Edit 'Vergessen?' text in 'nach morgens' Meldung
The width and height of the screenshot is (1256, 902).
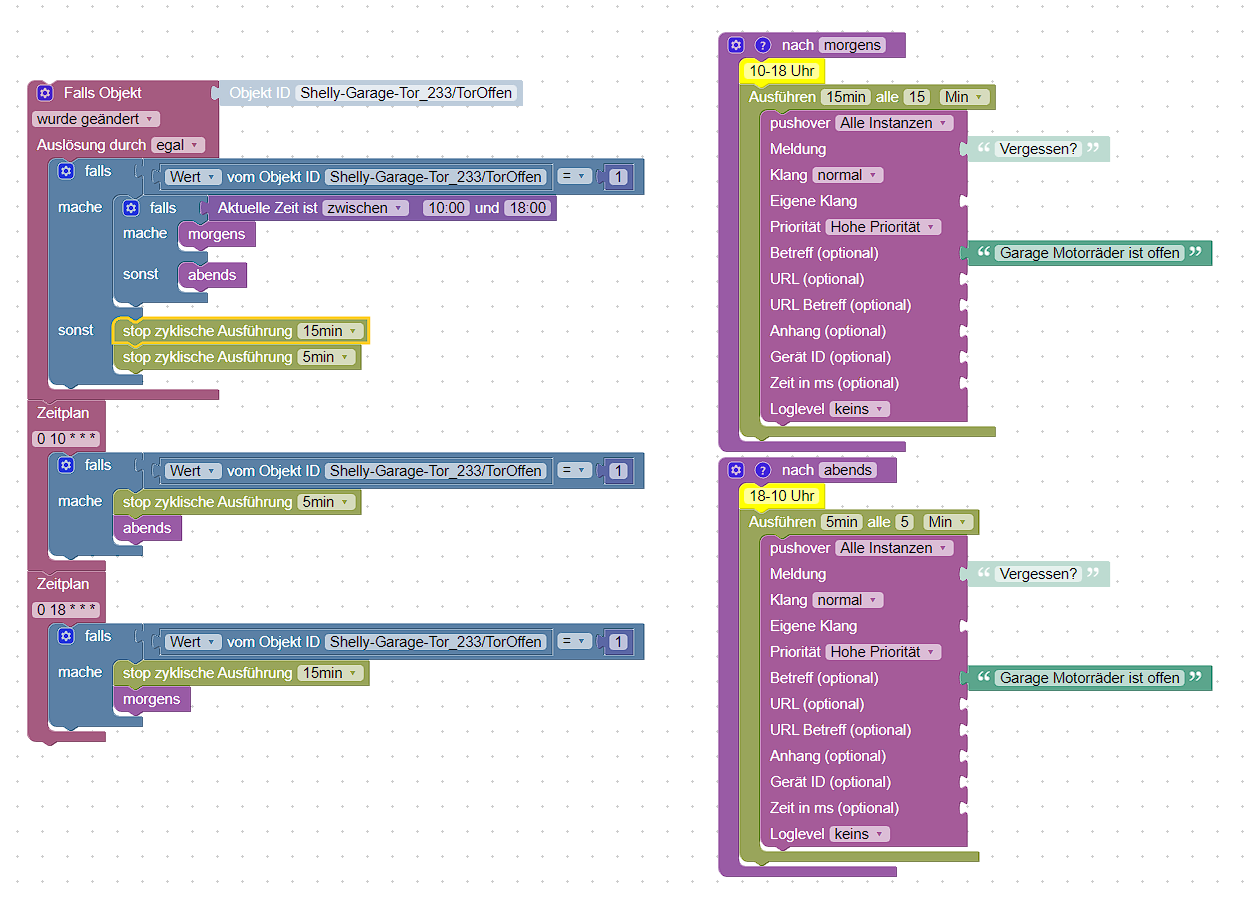(x=1038, y=149)
